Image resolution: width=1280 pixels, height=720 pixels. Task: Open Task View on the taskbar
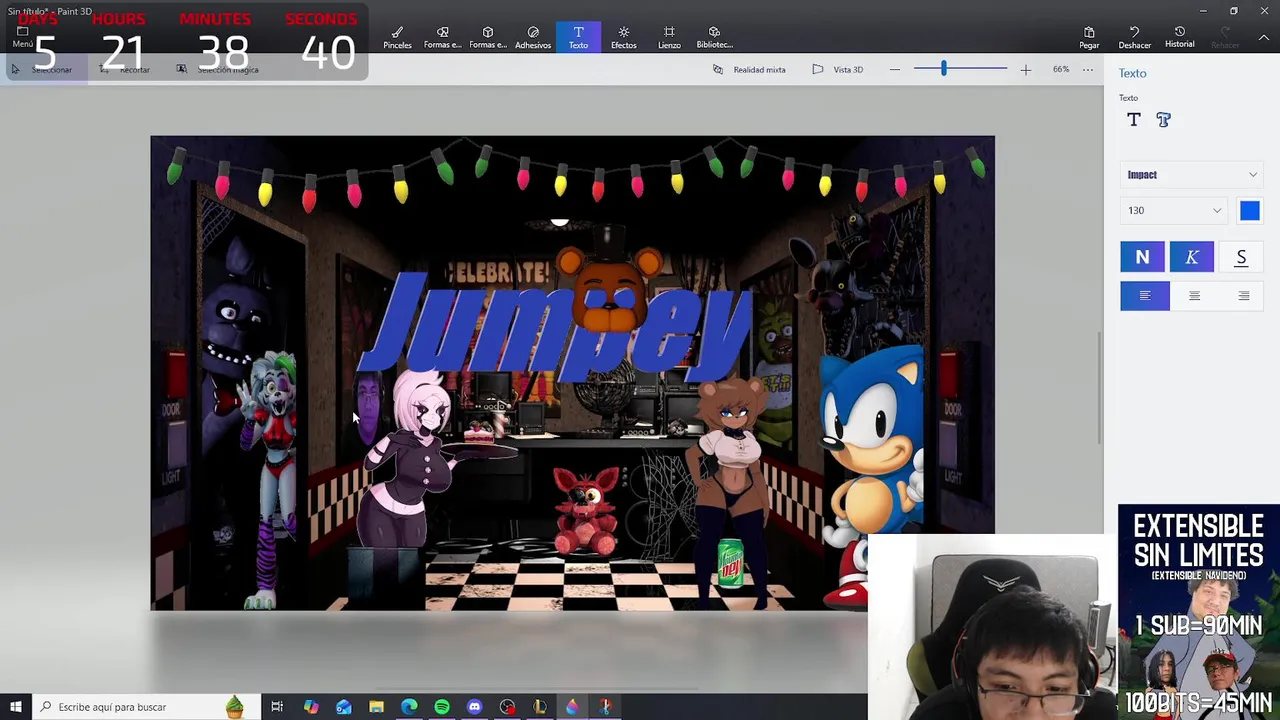277,707
